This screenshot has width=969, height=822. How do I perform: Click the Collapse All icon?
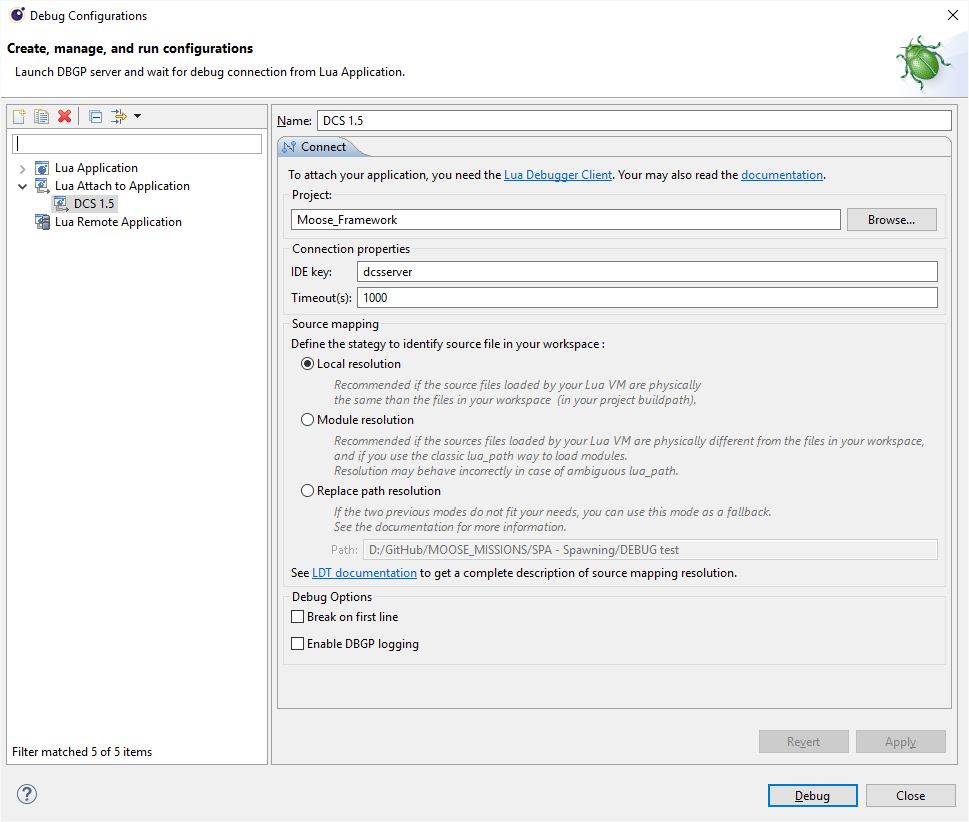coord(95,116)
